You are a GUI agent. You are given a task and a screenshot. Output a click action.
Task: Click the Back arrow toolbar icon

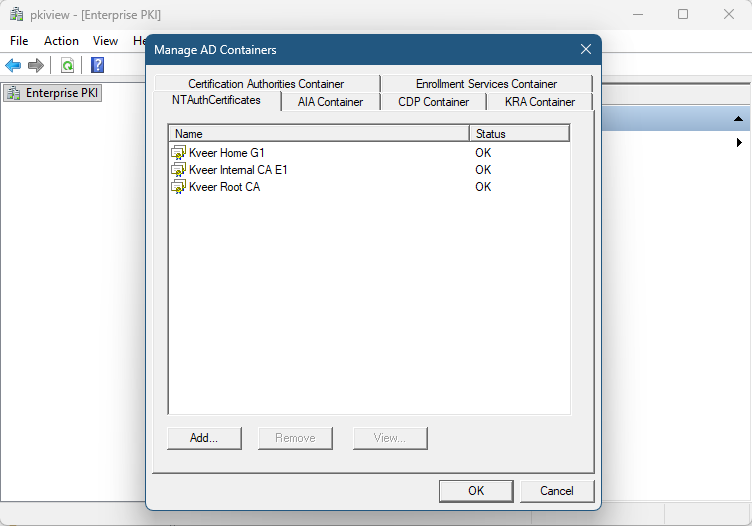click(13, 65)
